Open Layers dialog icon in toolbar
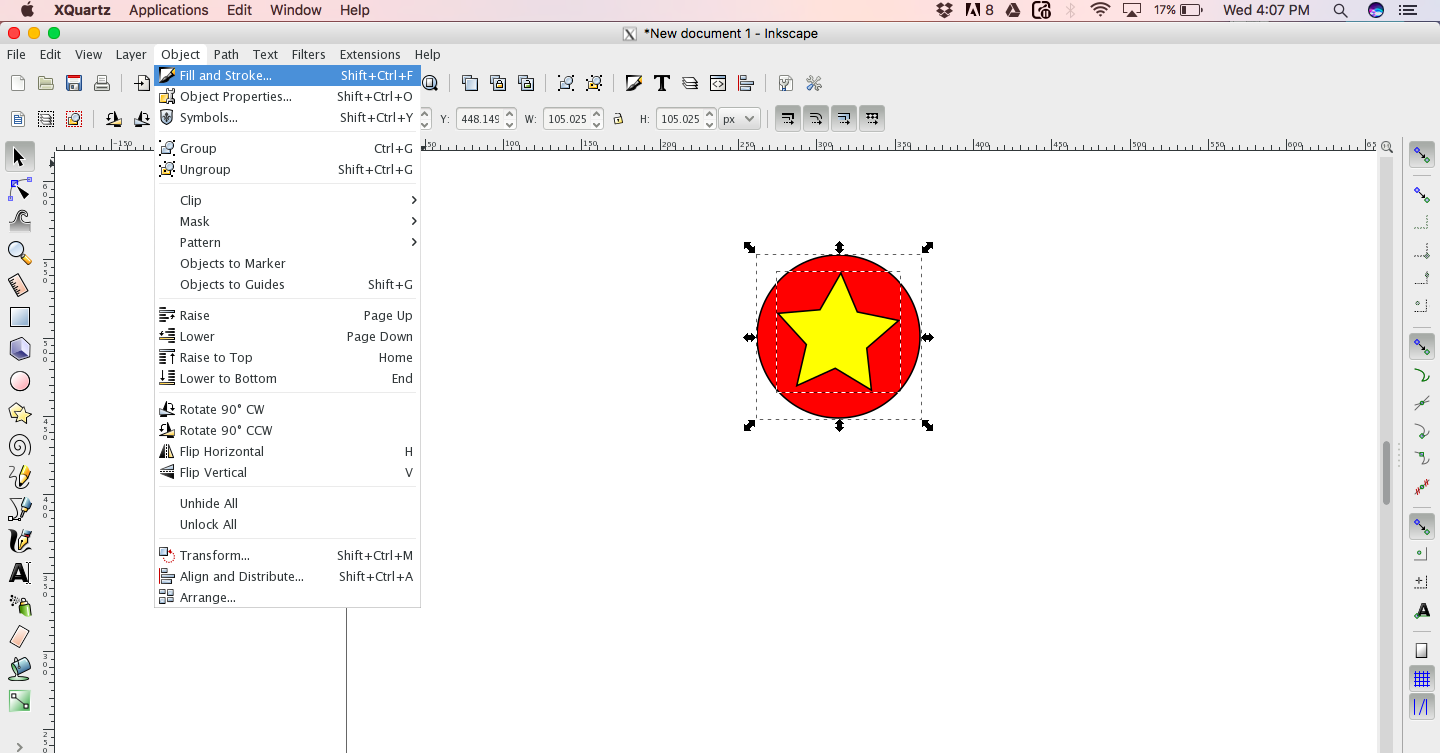1440x753 pixels. (689, 83)
